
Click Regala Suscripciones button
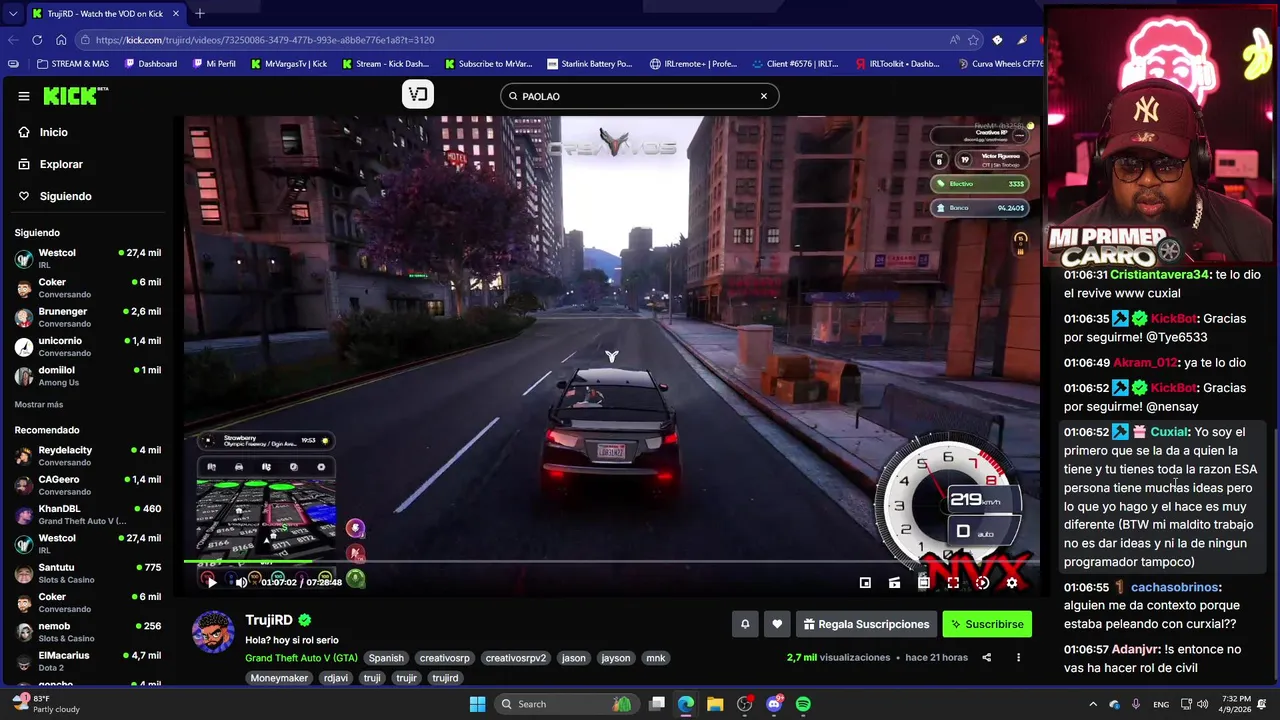click(866, 624)
